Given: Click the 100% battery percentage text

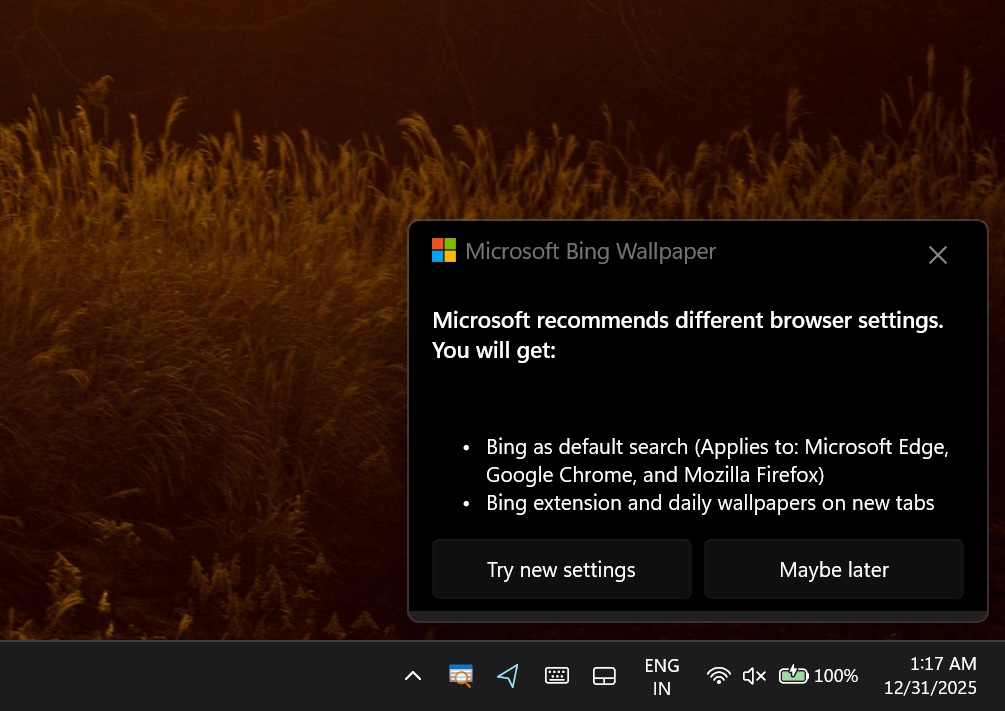Looking at the screenshot, I should tap(836, 675).
